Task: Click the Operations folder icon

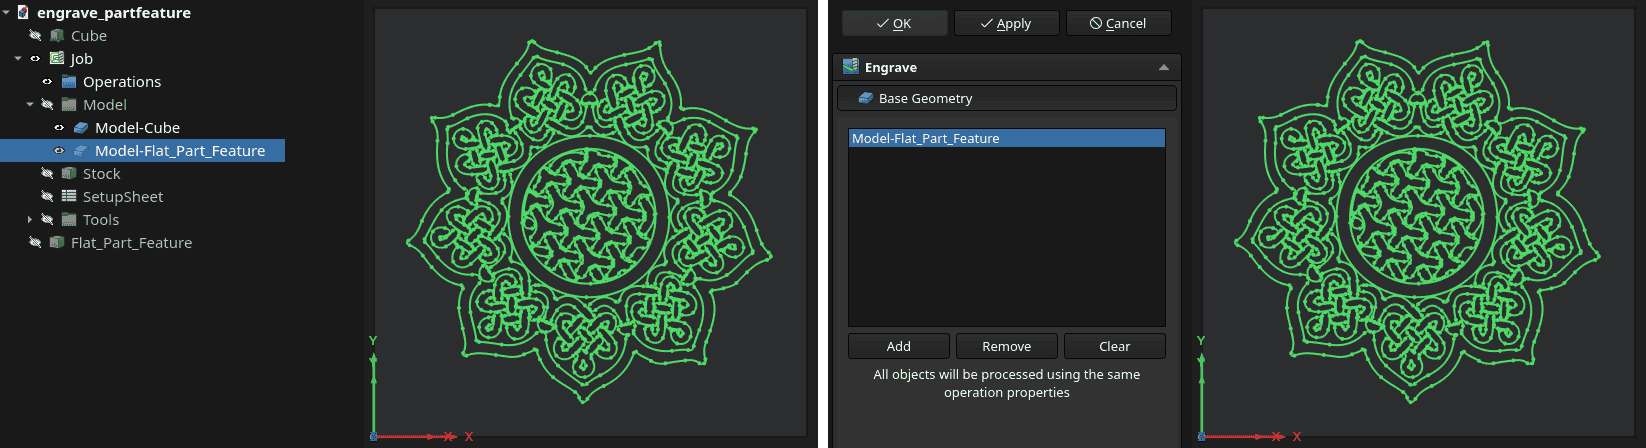Action: coord(69,82)
